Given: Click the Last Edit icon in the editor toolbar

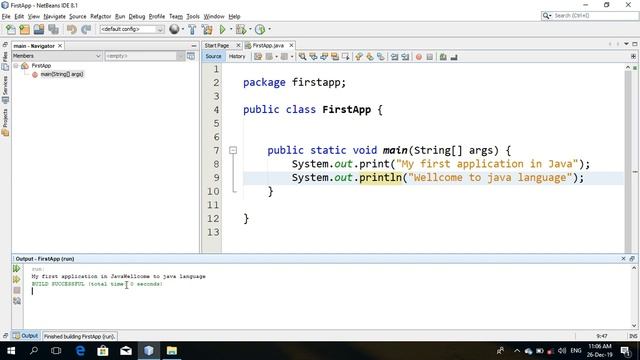Looking at the screenshot, I should tap(258, 57).
